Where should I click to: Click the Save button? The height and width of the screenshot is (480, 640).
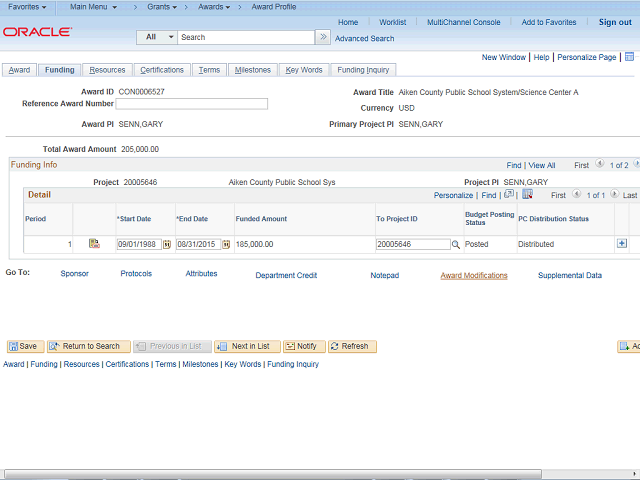25,347
